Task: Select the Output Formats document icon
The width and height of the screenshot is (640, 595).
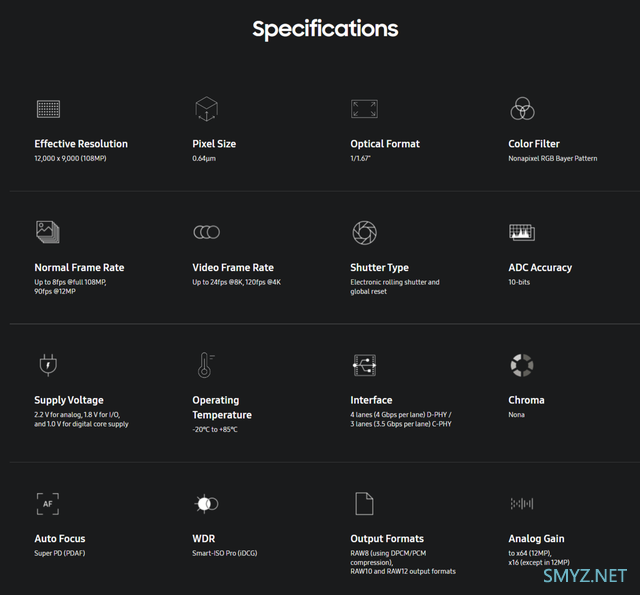Action: (364, 504)
